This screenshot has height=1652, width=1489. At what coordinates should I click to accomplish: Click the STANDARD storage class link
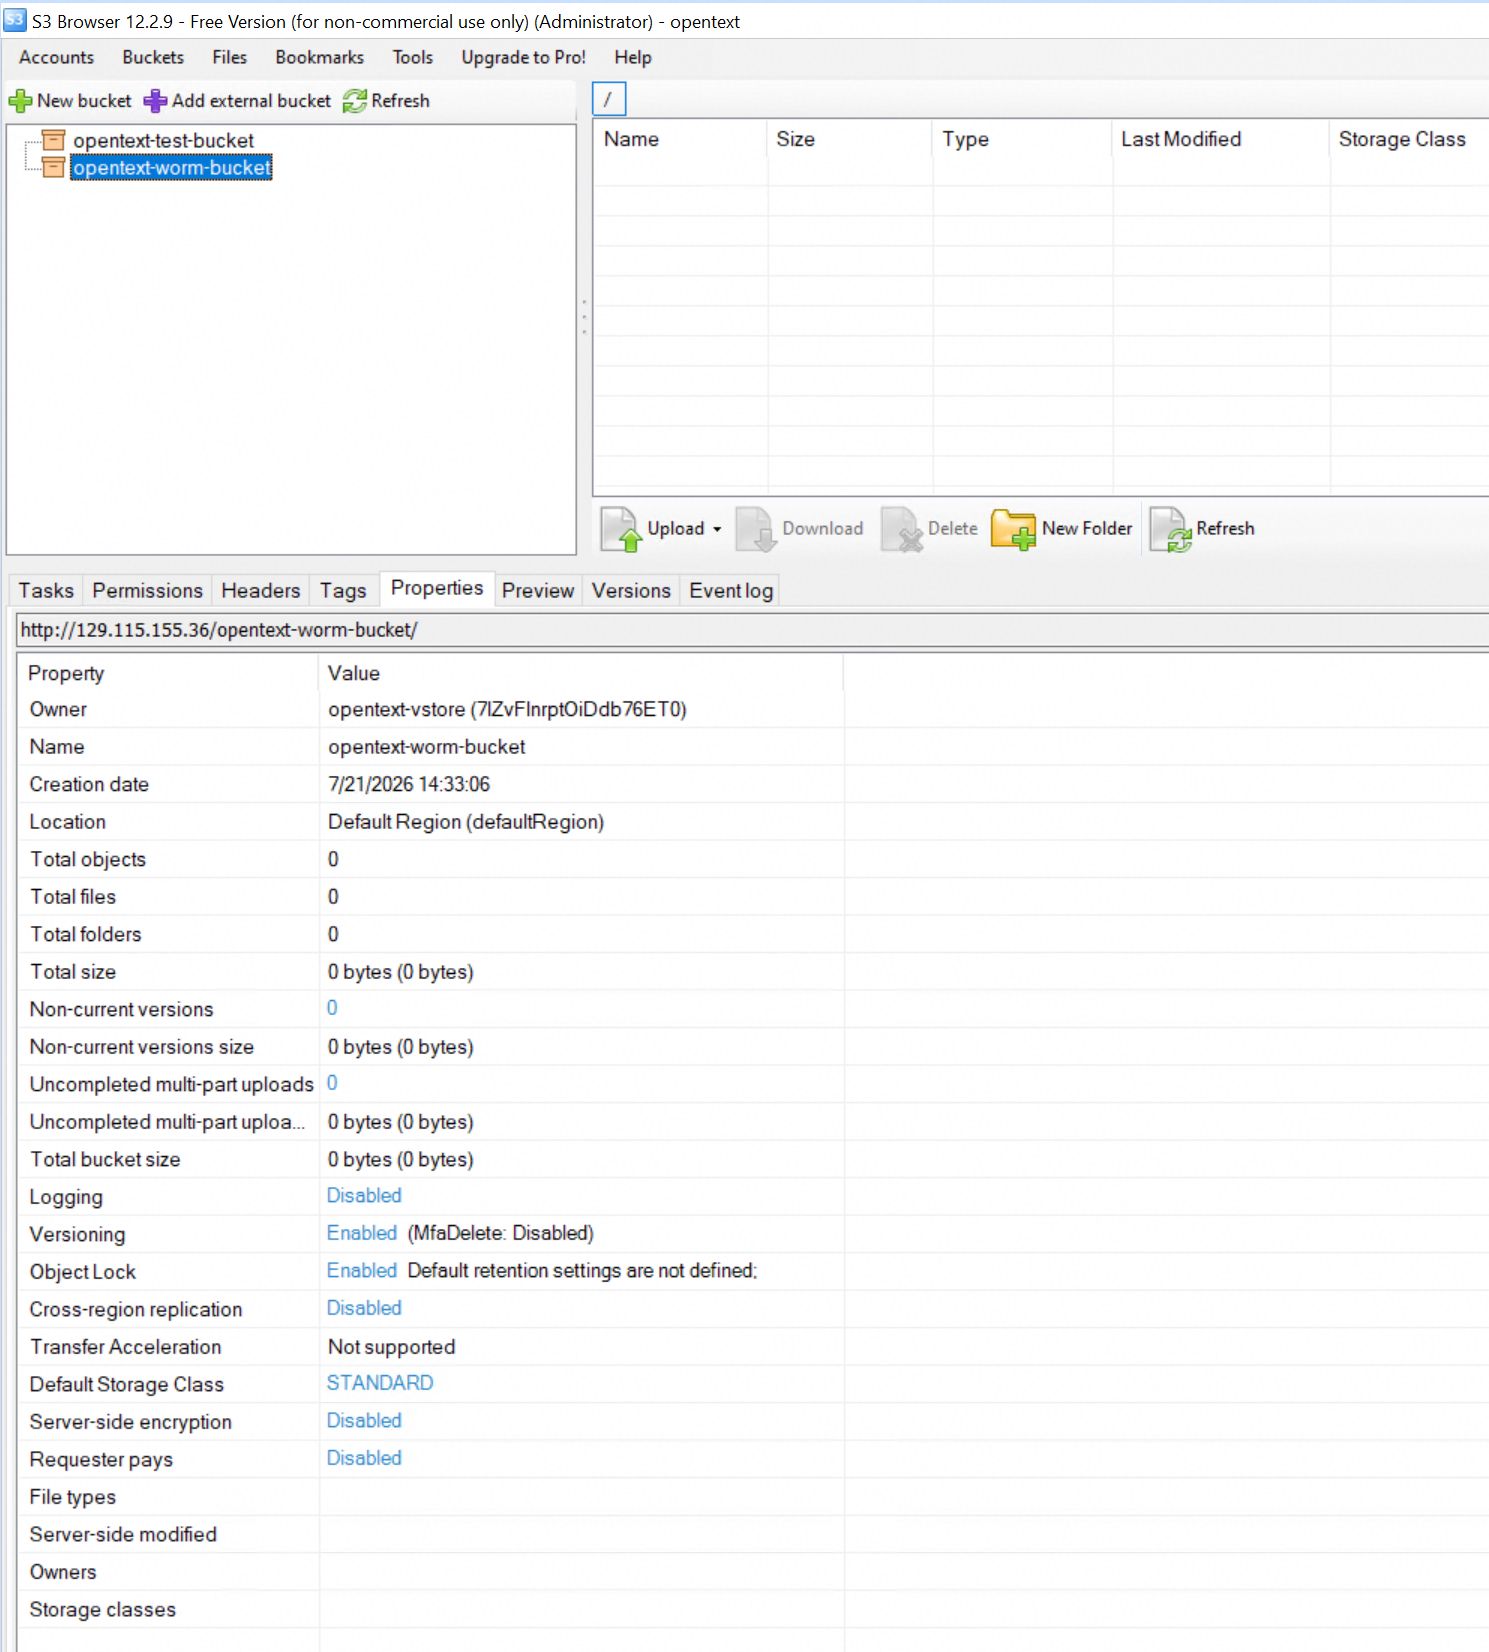coord(380,1383)
